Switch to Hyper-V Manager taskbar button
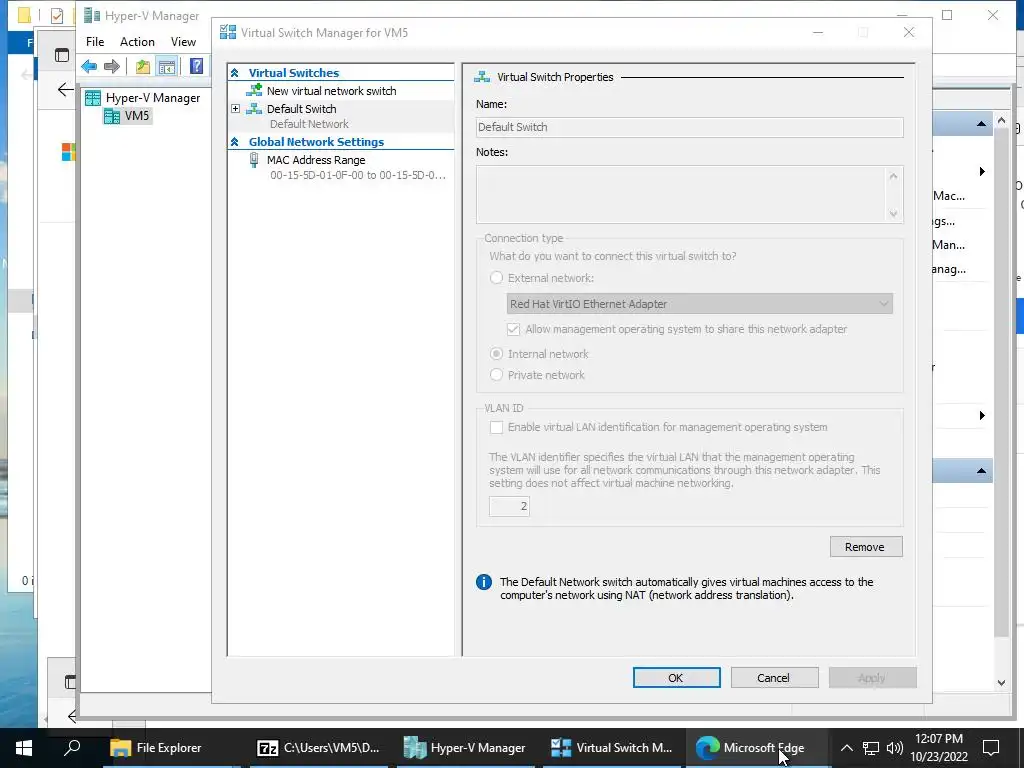The image size is (1024, 768). (x=465, y=748)
